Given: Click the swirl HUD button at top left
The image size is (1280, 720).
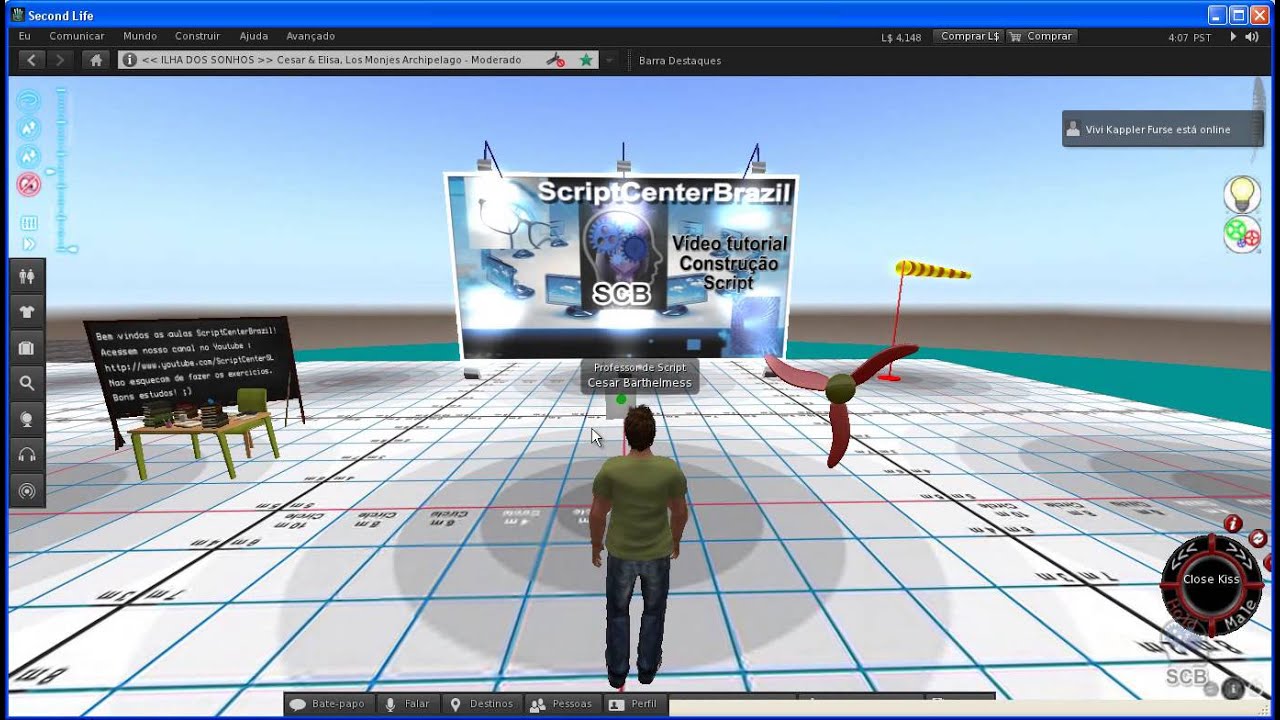Looking at the screenshot, I should 28,100.
